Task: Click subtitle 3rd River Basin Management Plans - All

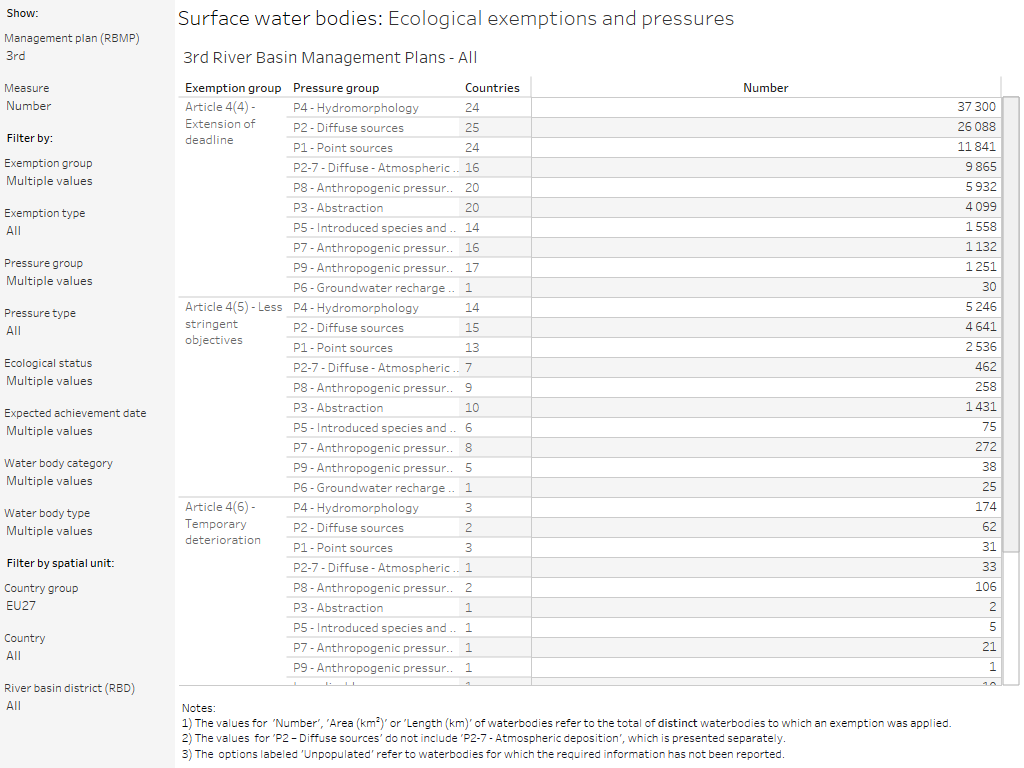Action: 330,57
